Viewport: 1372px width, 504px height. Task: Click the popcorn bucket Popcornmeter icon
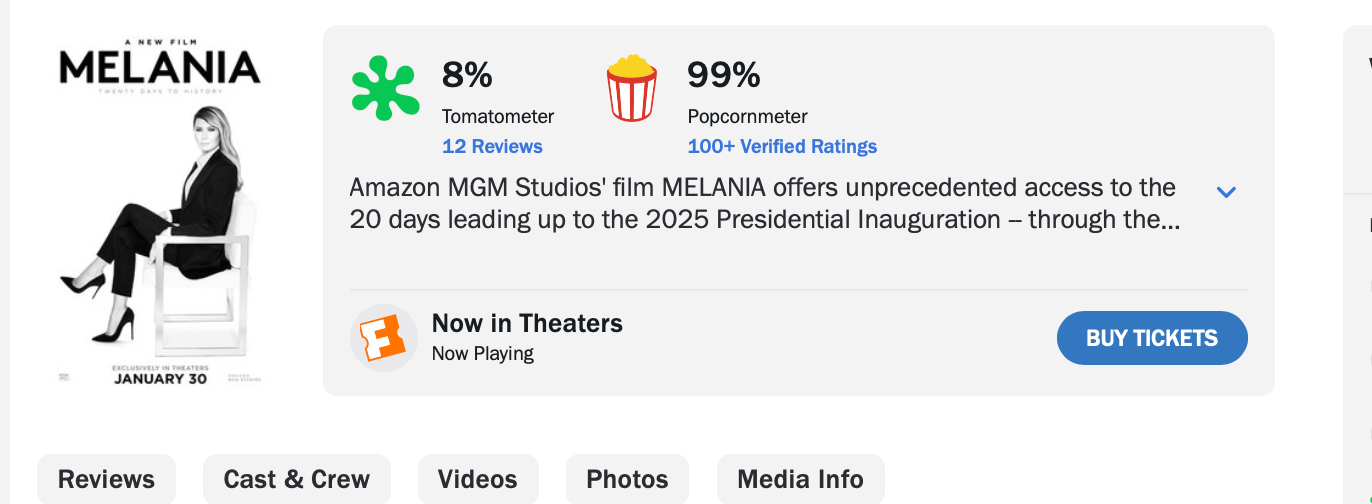point(632,89)
